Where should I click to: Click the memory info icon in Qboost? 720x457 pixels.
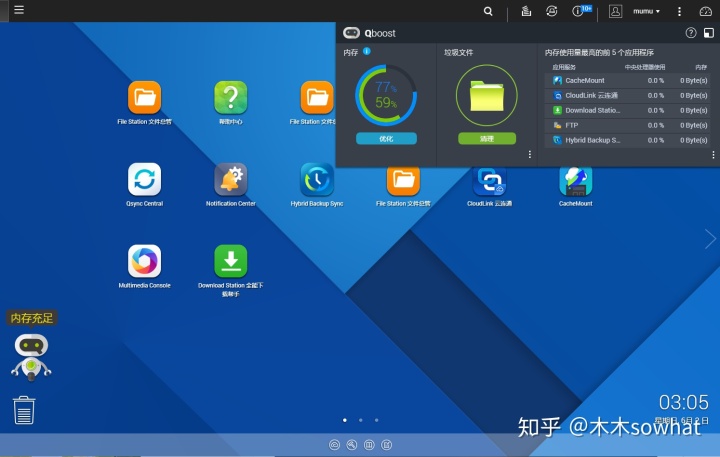tap(366, 51)
